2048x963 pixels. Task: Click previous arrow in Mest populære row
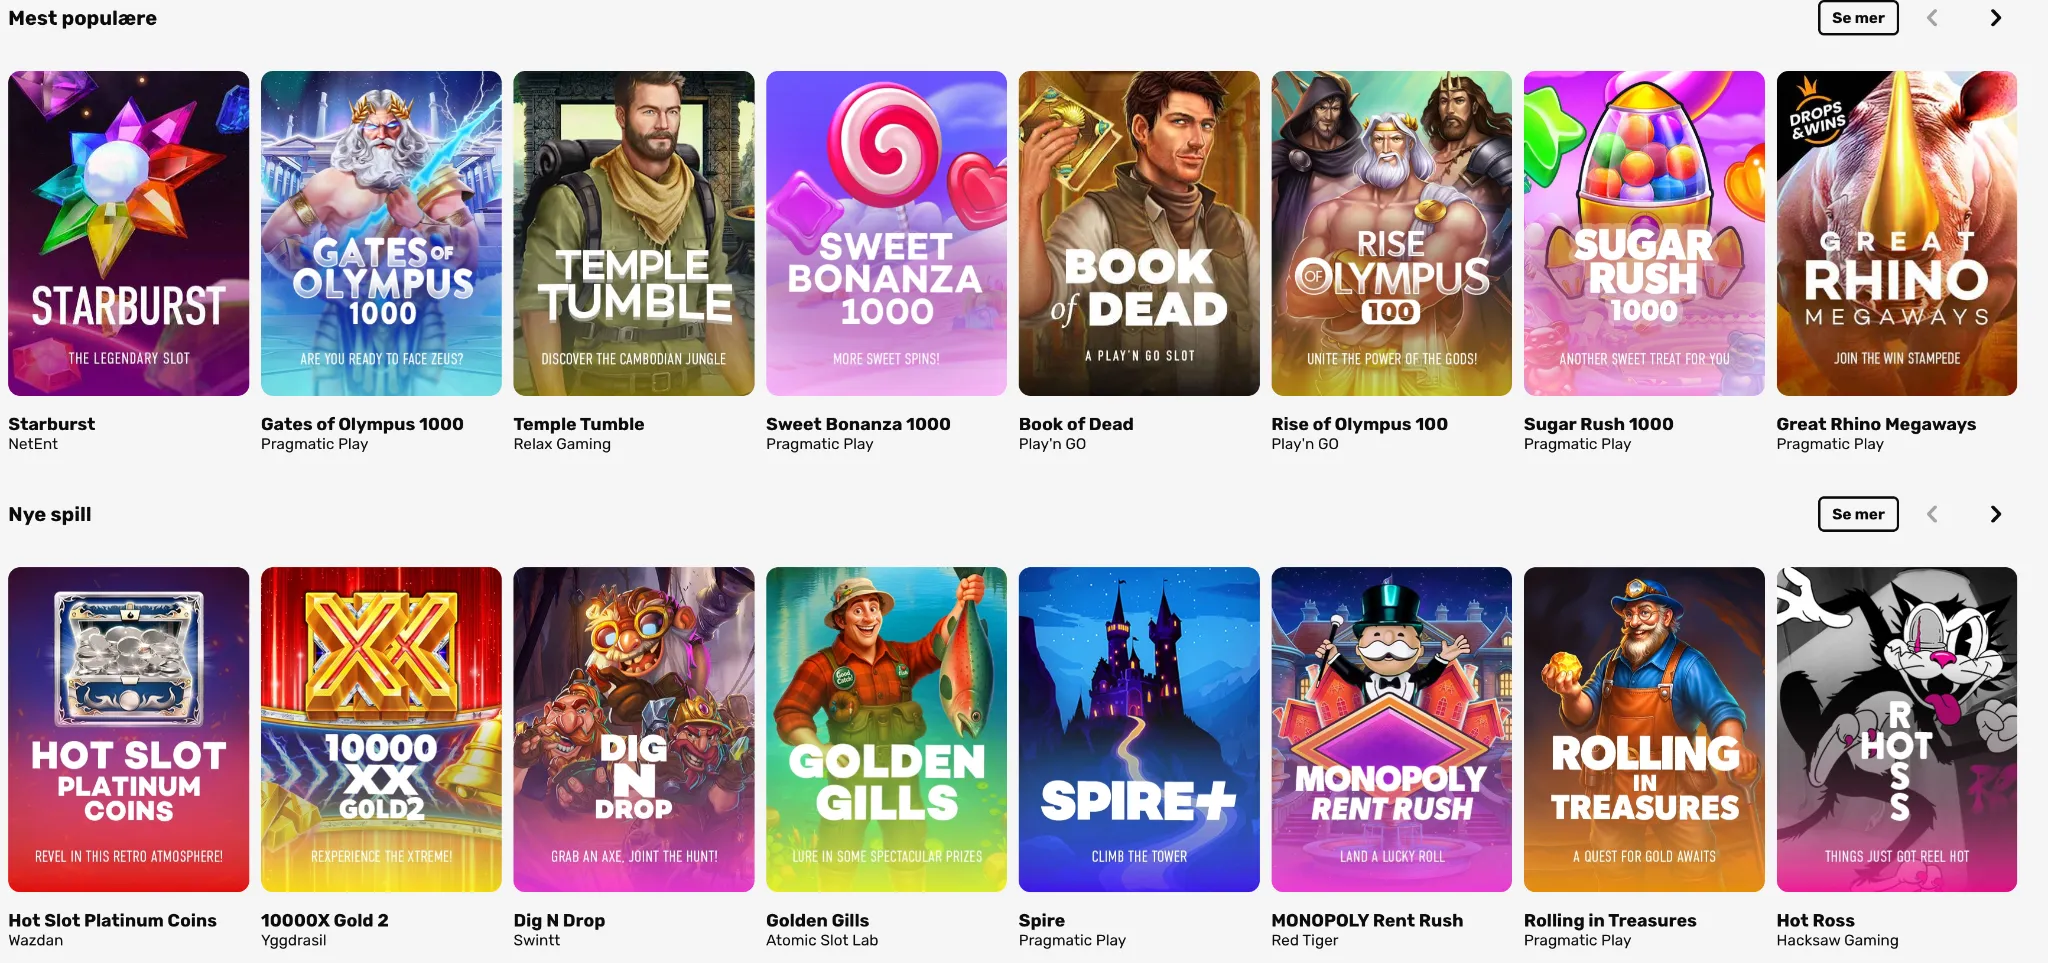(x=1932, y=18)
